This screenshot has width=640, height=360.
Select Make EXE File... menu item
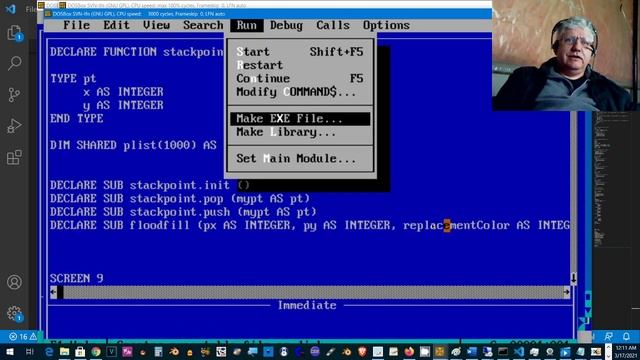click(300, 119)
